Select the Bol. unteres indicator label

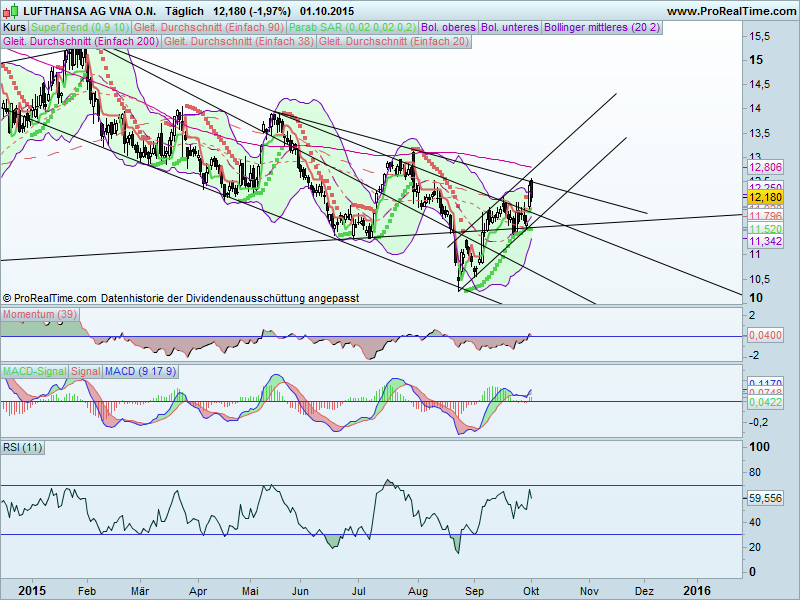pyautogui.click(x=510, y=28)
